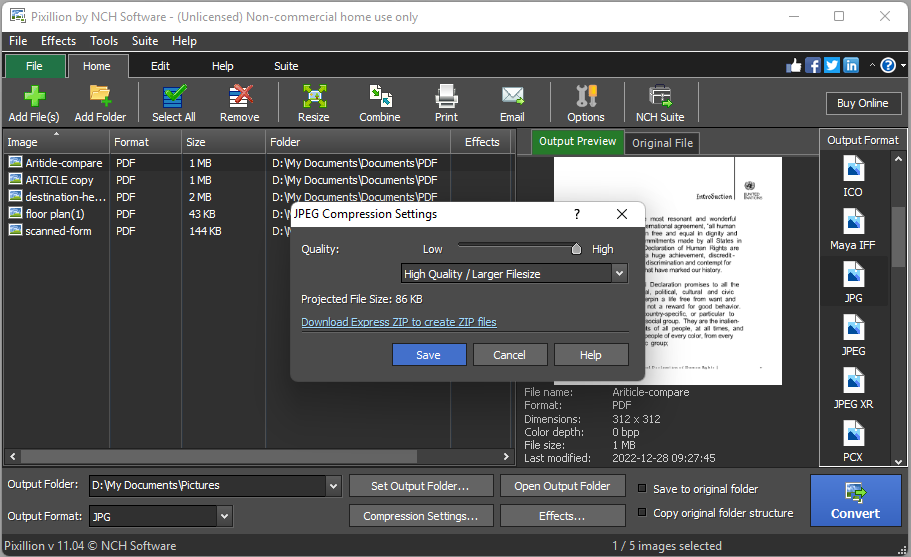Open the Combine tool
911x557 pixels.
pyautogui.click(x=379, y=103)
